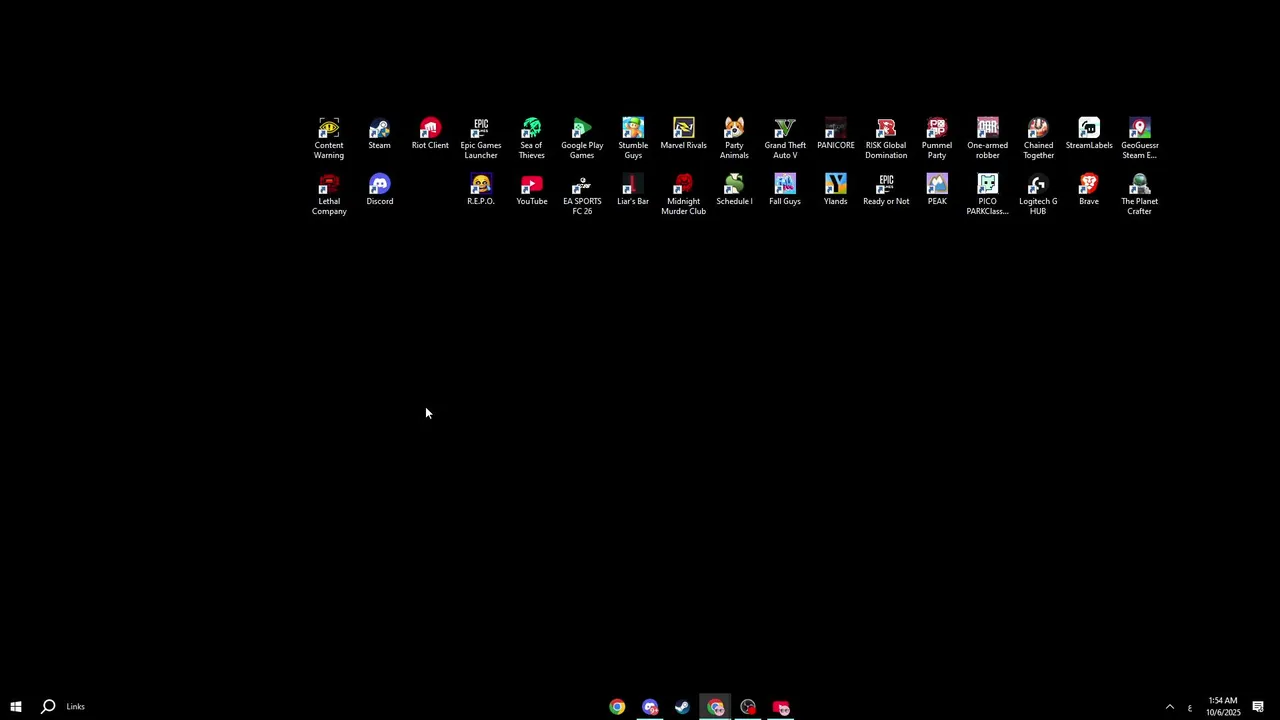
Task: Select the GeoGuessr Steam Edition icon
Action: [x=1140, y=138]
